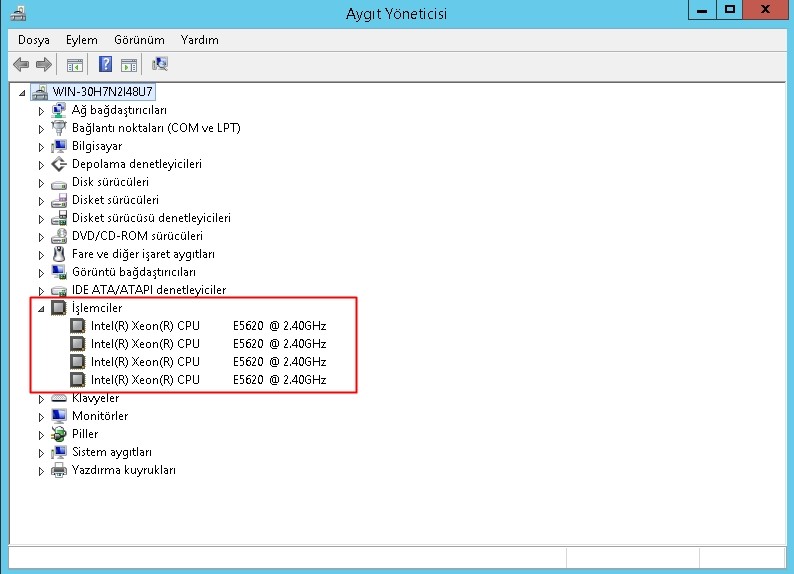
Task: Select 'Fare ve diğer işaret aygıtları' label
Action: click(x=143, y=254)
